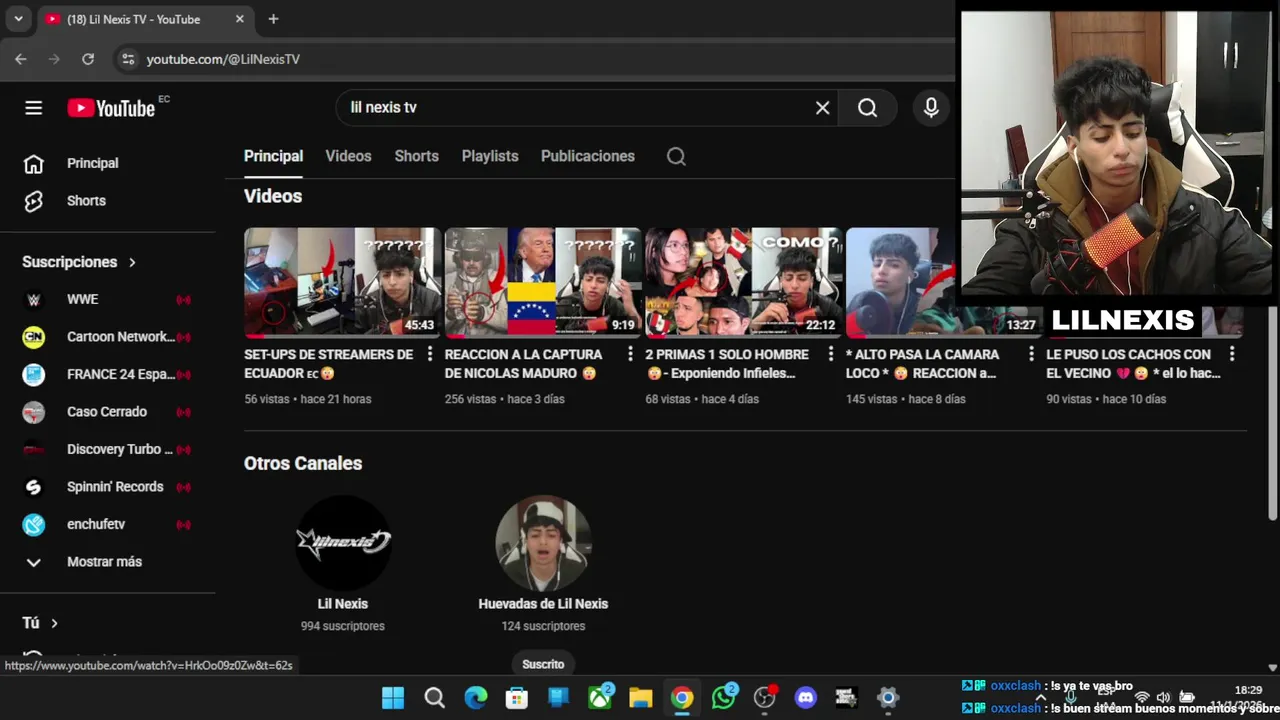Open Microsoft Edge from the taskbar
1280x720 pixels.
tap(476, 697)
